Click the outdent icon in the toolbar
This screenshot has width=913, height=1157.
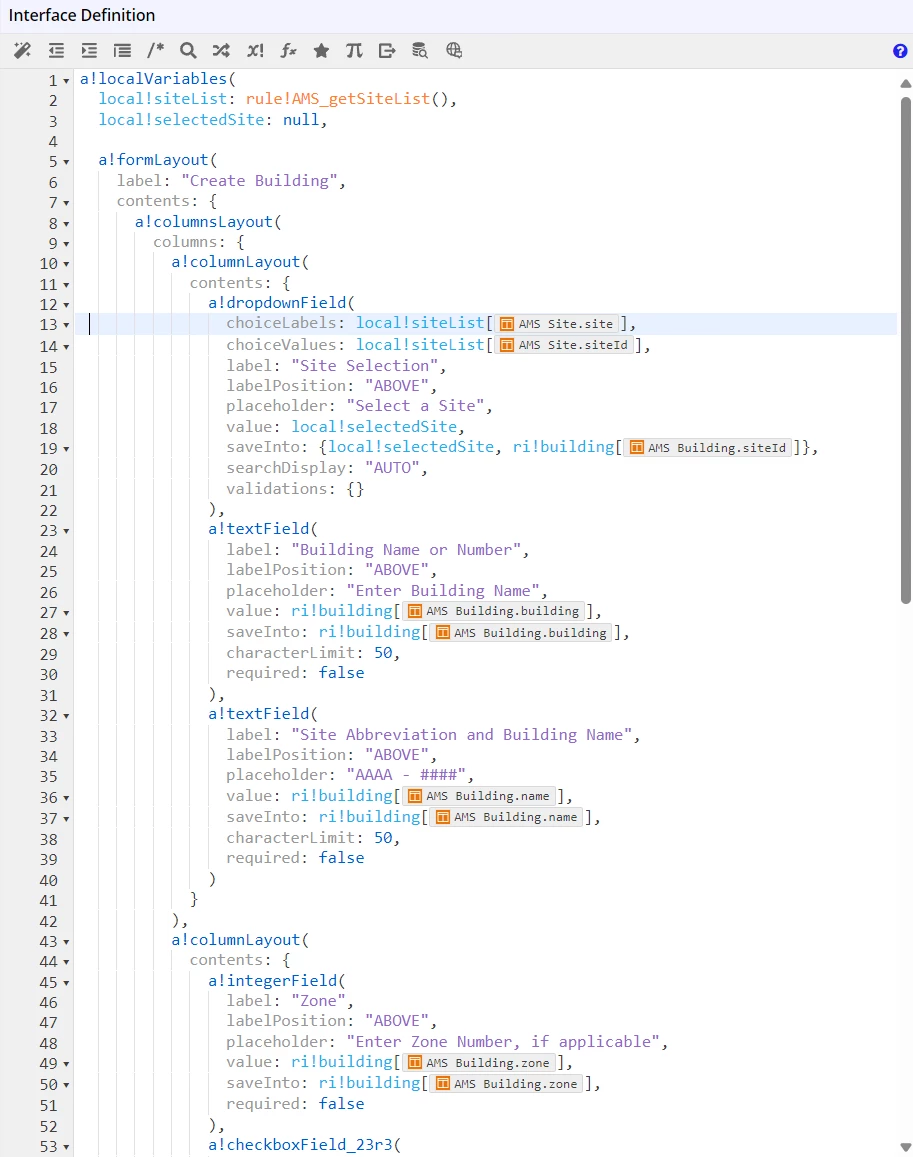[x=56, y=50]
